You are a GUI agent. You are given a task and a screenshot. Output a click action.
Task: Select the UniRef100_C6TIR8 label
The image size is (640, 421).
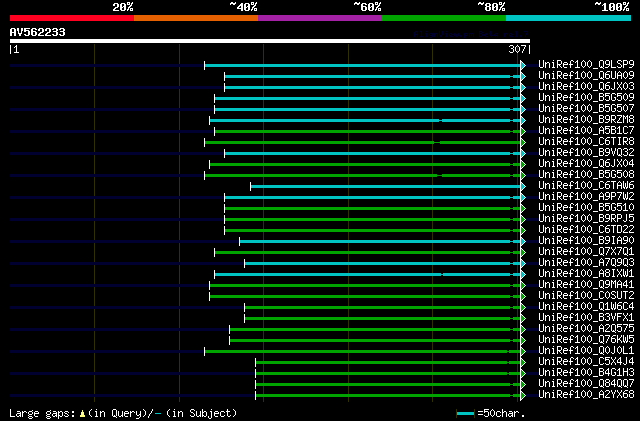pos(586,142)
